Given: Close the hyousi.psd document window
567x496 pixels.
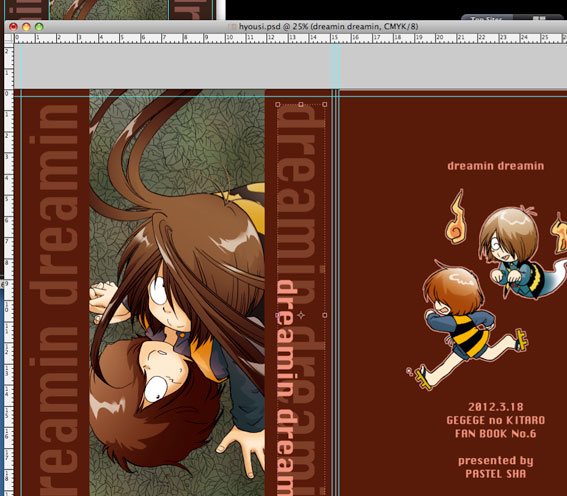Looking at the screenshot, I should click(13, 27).
